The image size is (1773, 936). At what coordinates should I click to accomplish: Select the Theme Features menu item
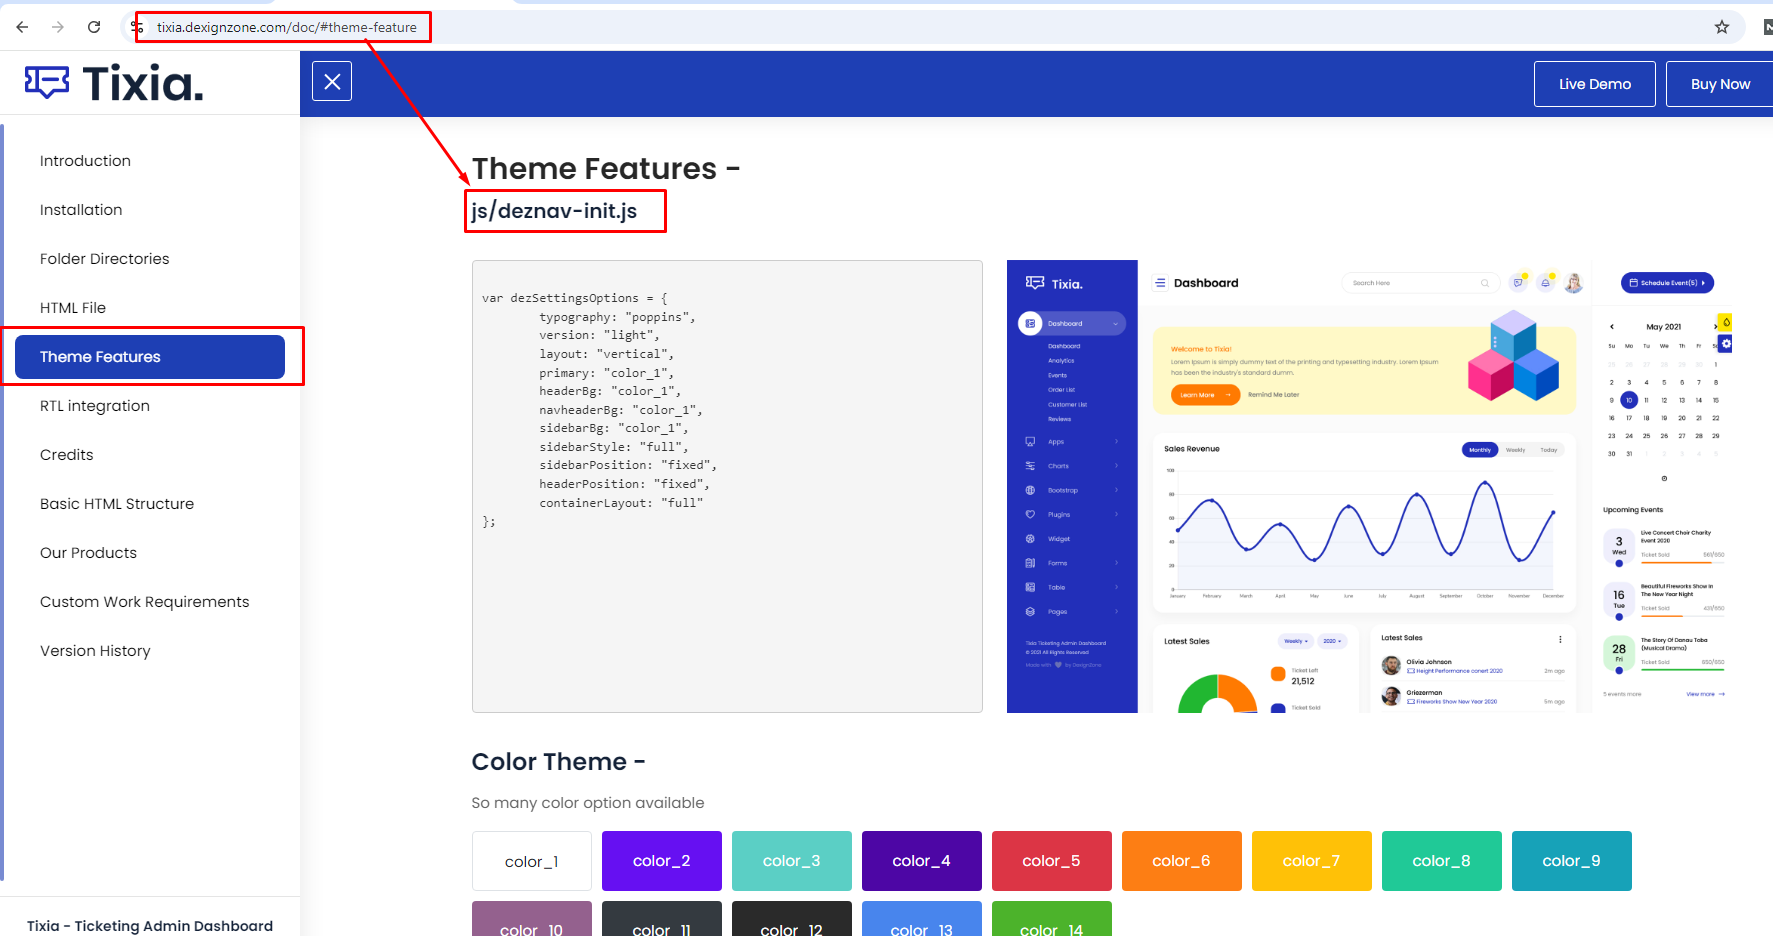click(x=150, y=357)
